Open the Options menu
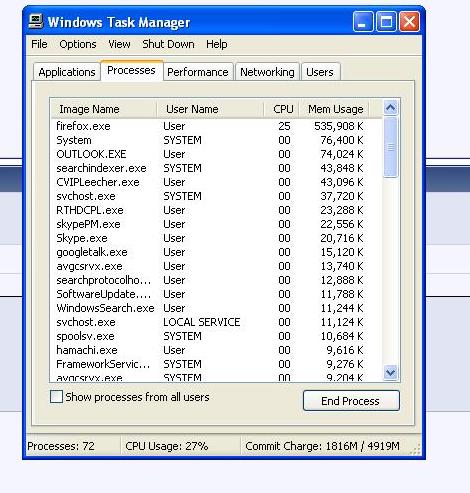The width and height of the screenshot is (470, 493). [x=78, y=44]
